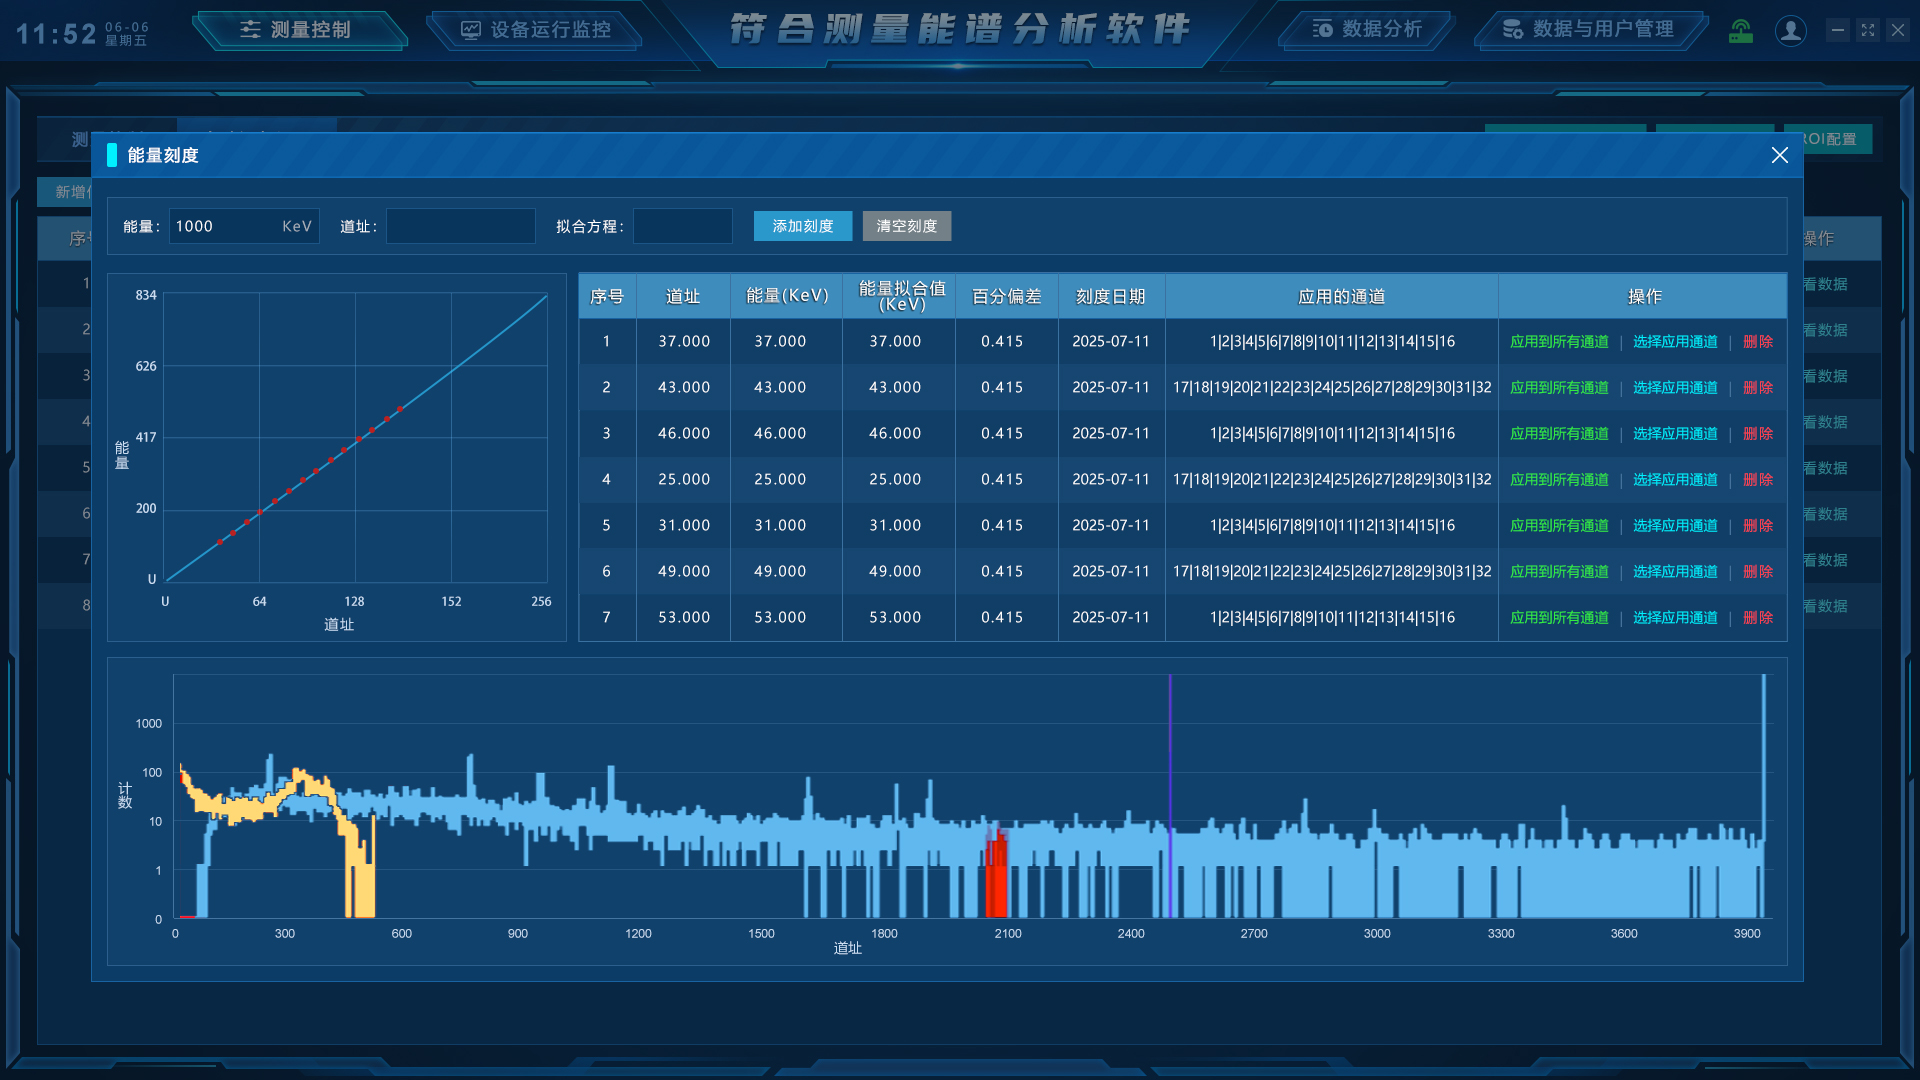Click the red ROI region in spectrum chart

pos(996,880)
